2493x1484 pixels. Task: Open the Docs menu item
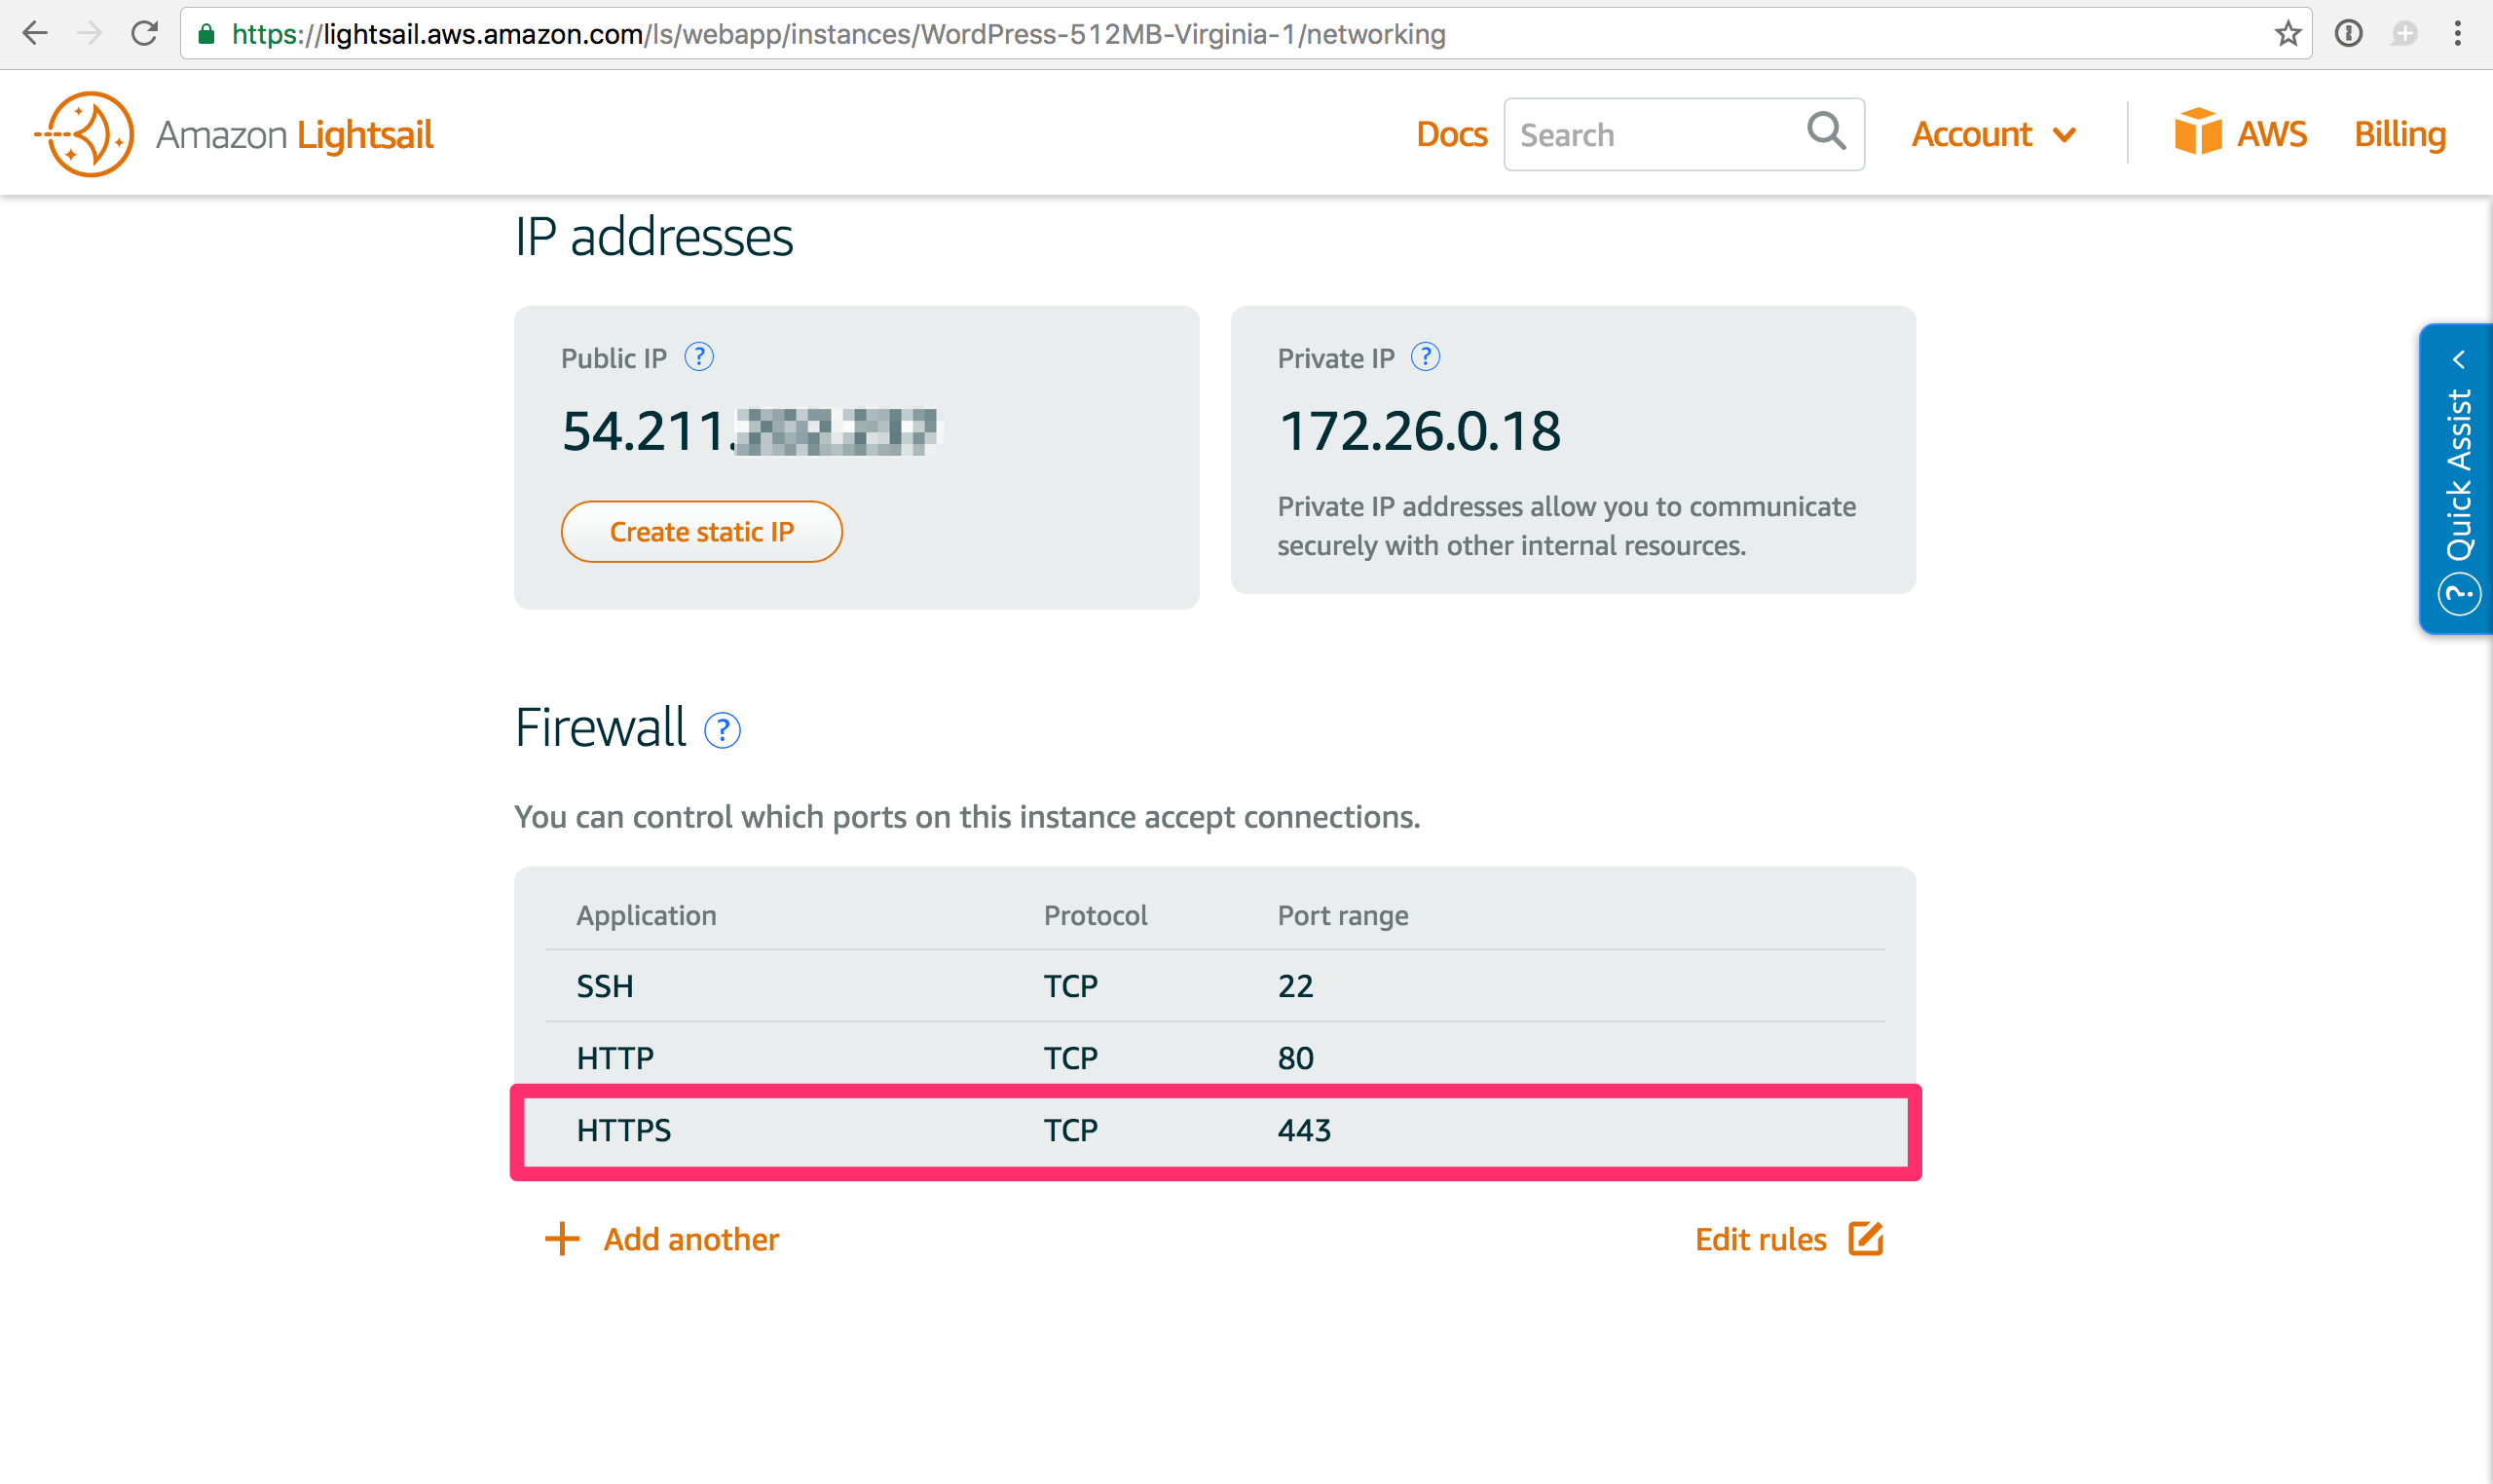[1451, 133]
